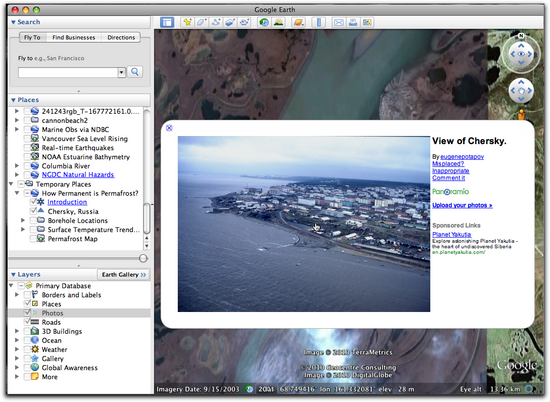Check the Permafrost Map checkbox

pyautogui.click(x=33, y=239)
